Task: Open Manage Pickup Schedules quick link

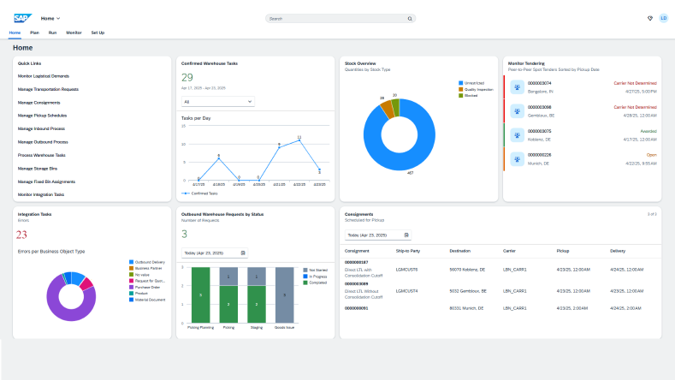Action: click(x=42, y=116)
